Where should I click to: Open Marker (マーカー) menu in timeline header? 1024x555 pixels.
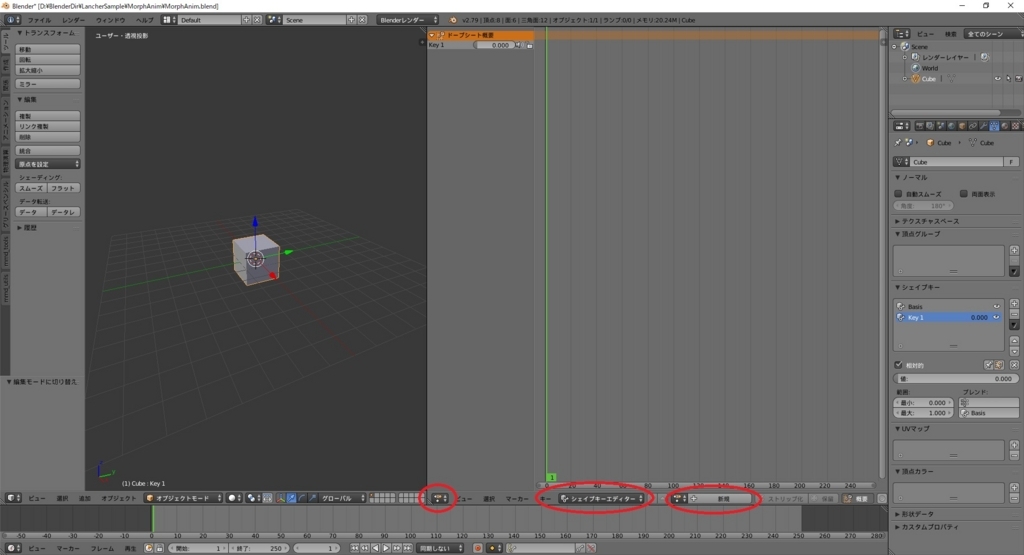(x=68, y=548)
